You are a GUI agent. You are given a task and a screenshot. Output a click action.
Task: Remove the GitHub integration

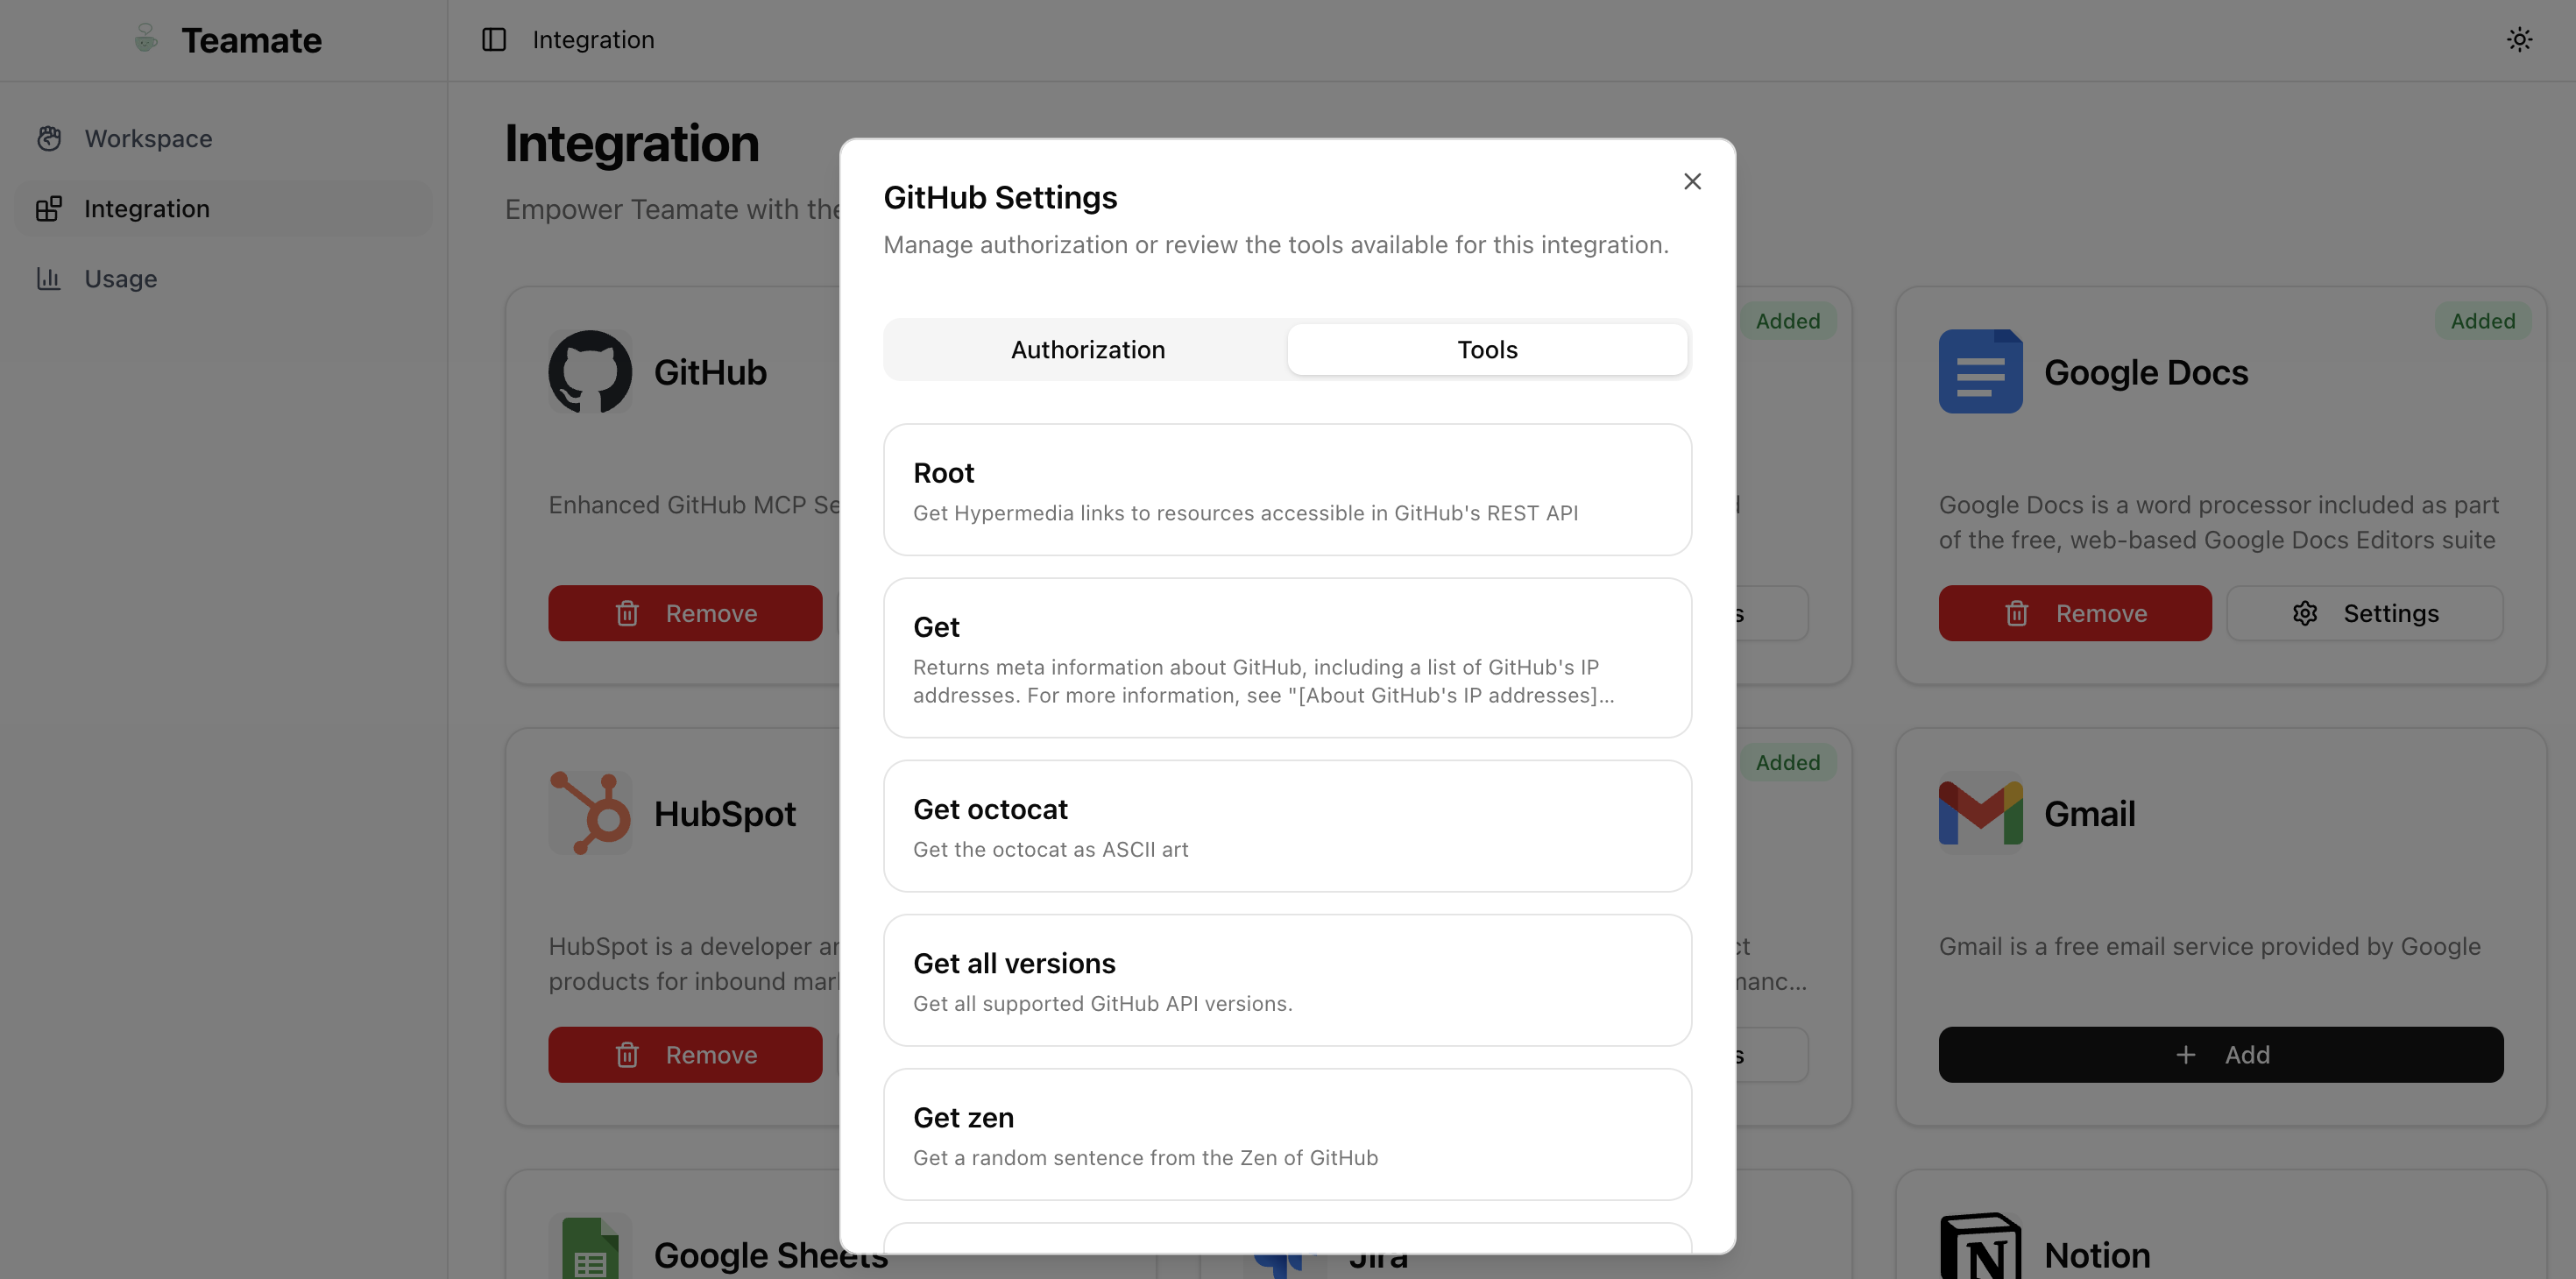[x=685, y=613]
